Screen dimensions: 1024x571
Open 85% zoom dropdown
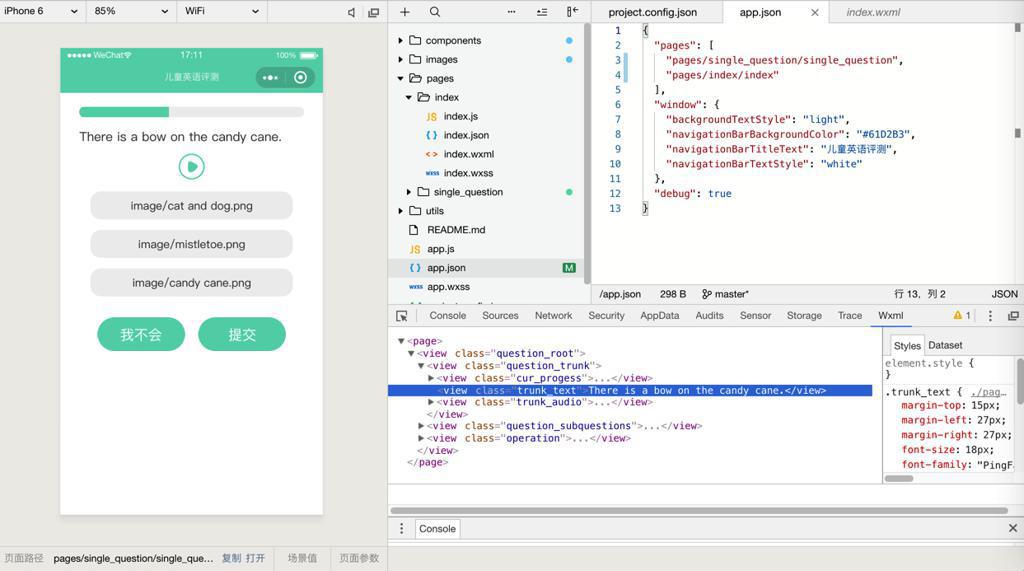(x=132, y=11)
